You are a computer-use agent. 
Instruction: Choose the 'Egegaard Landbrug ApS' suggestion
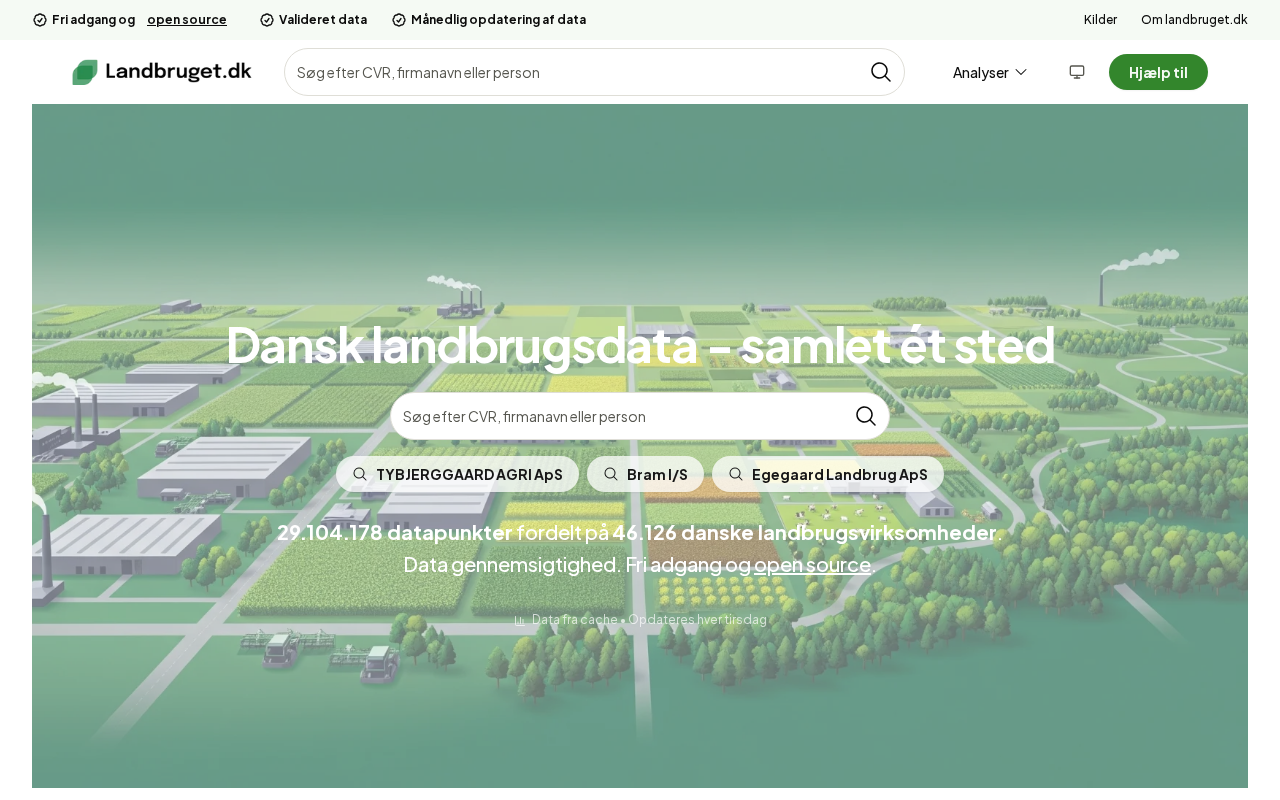tap(828, 474)
